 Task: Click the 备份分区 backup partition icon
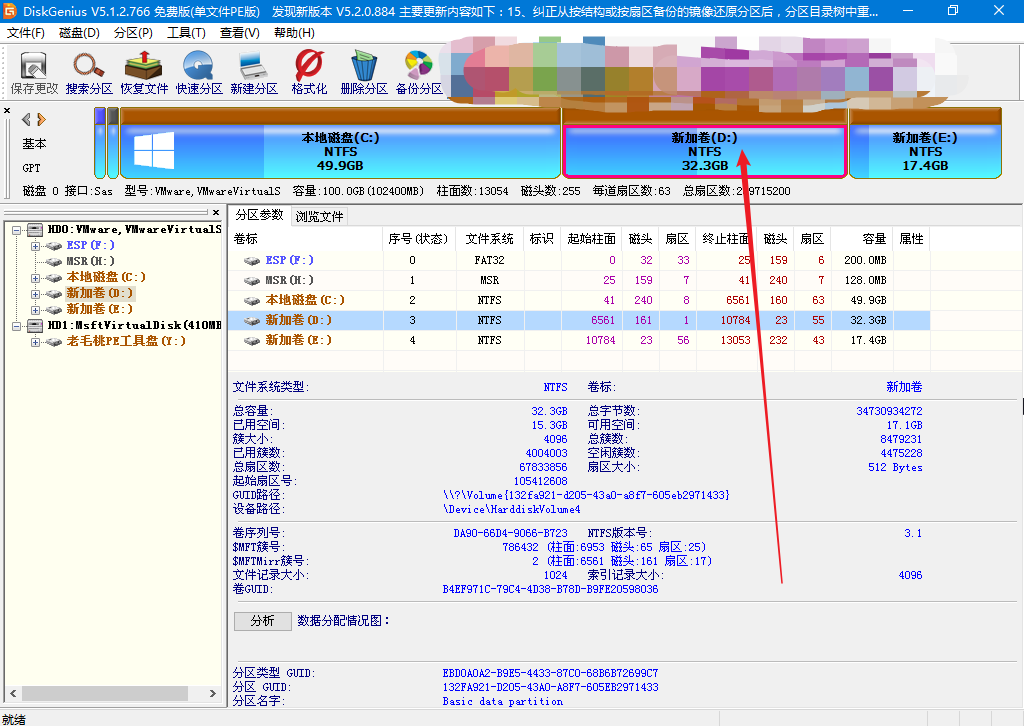pos(419,72)
